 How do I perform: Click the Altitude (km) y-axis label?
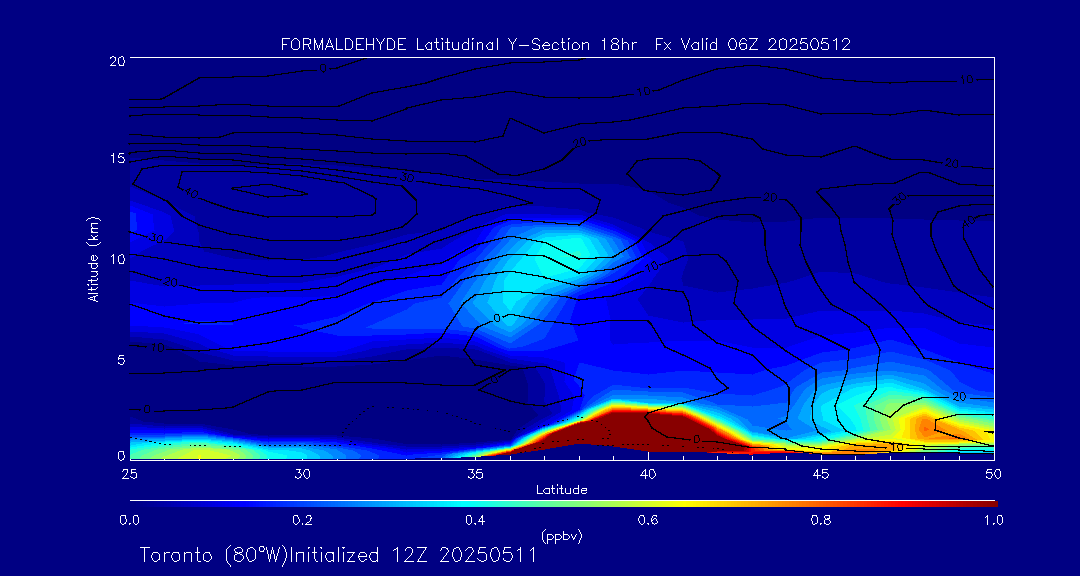[93, 258]
